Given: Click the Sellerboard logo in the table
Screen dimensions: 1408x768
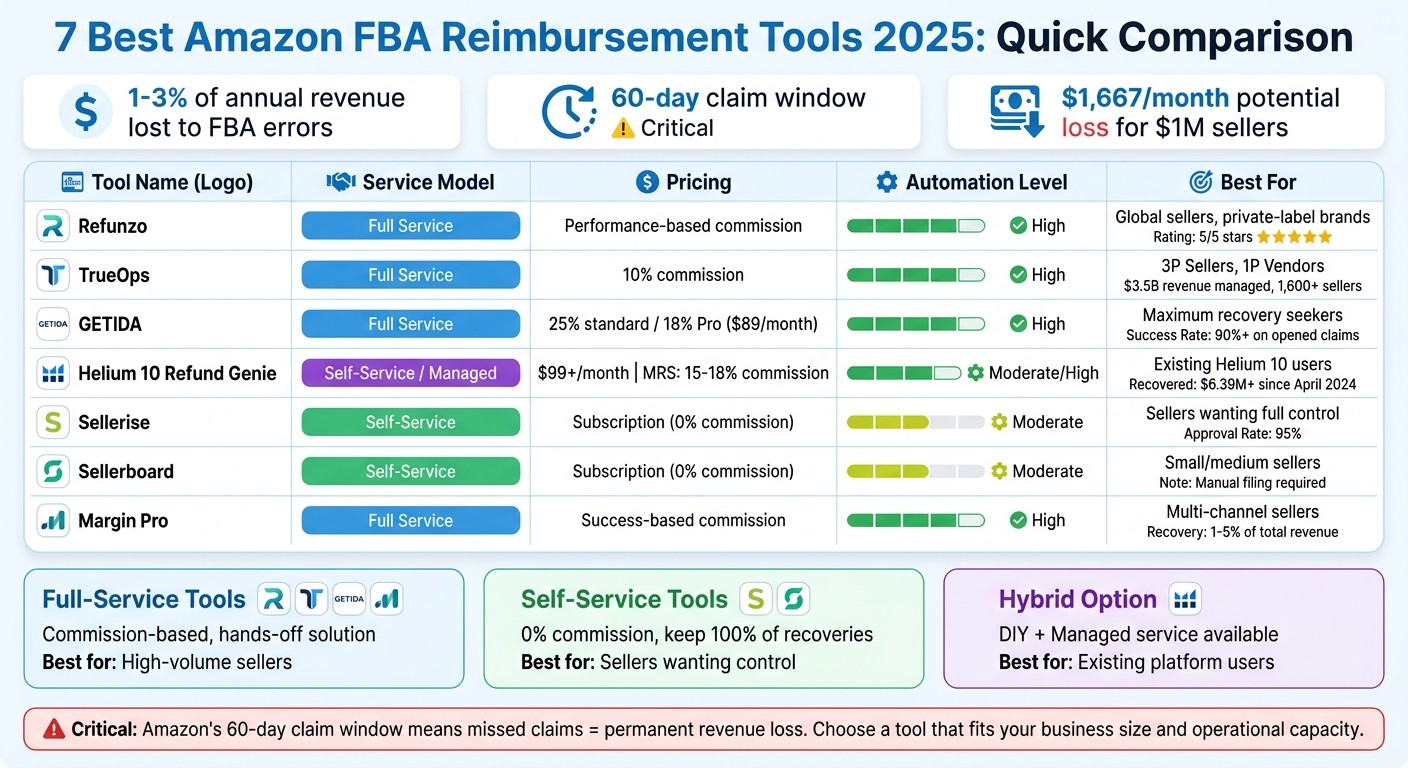Looking at the screenshot, I should coord(52,471).
